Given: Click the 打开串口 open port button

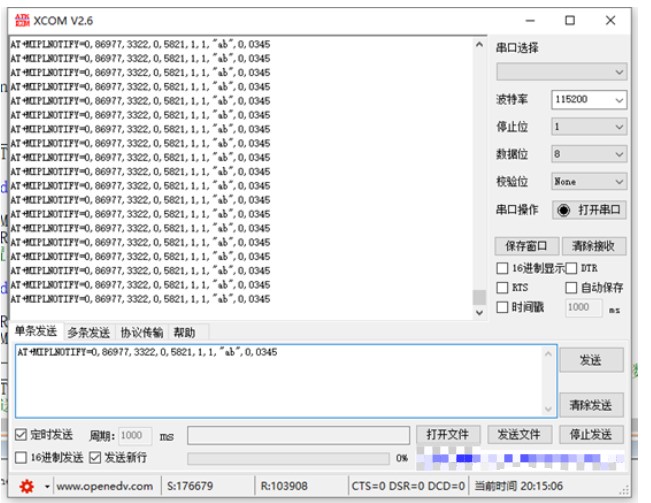Looking at the screenshot, I should point(589,210).
